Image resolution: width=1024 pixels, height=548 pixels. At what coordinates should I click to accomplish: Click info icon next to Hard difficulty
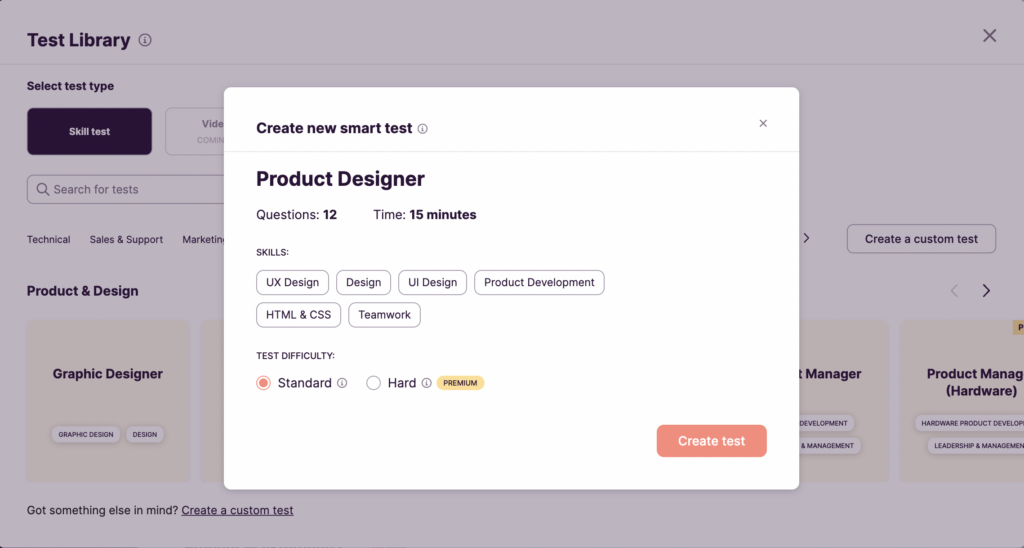click(x=427, y=383)
